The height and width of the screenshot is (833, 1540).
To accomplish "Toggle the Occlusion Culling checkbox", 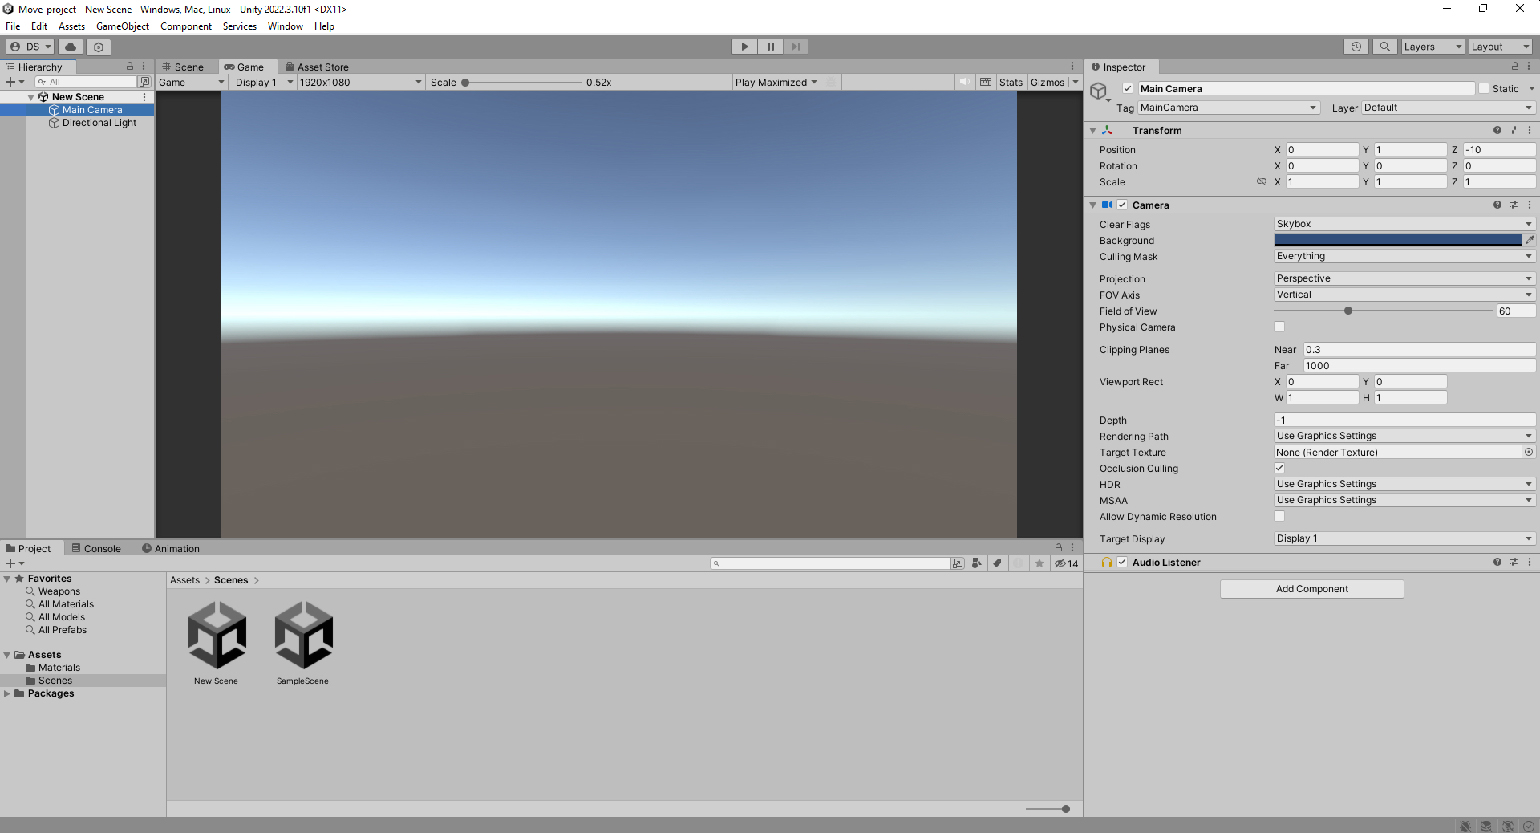I will pyautogui.click(x=1279, y=468).
